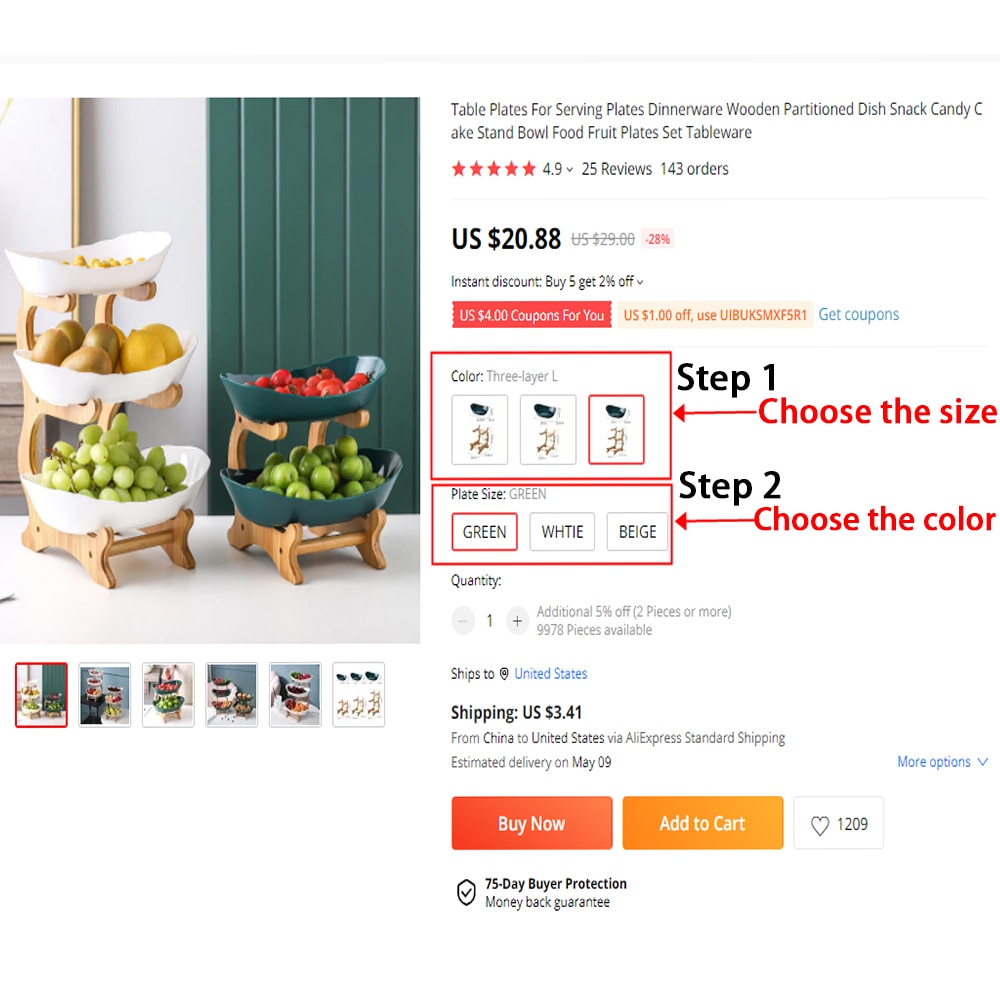Open the 25 Reviews section
This screenshot has width=1000, height=1000.
tap(617, 169)
